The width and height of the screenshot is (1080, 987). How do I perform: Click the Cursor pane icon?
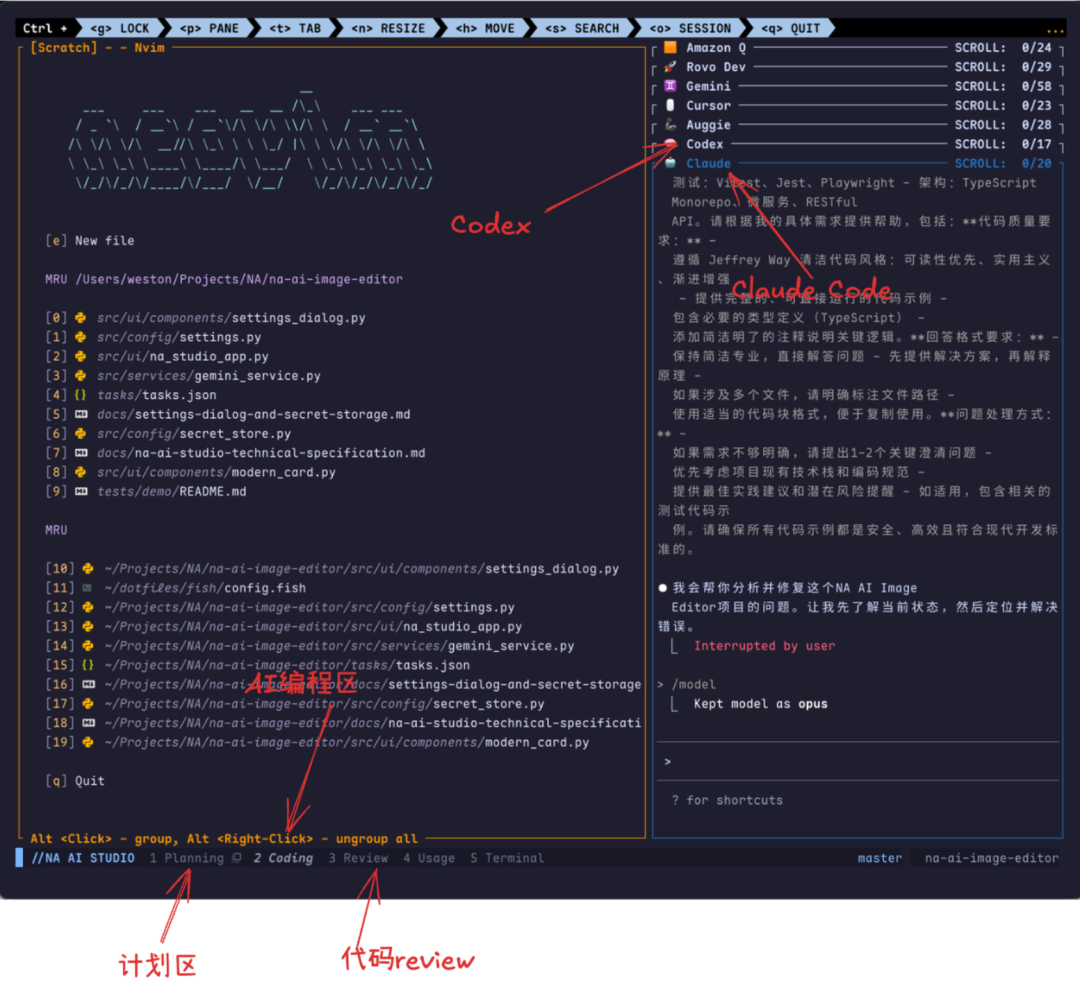click(670, 105)
